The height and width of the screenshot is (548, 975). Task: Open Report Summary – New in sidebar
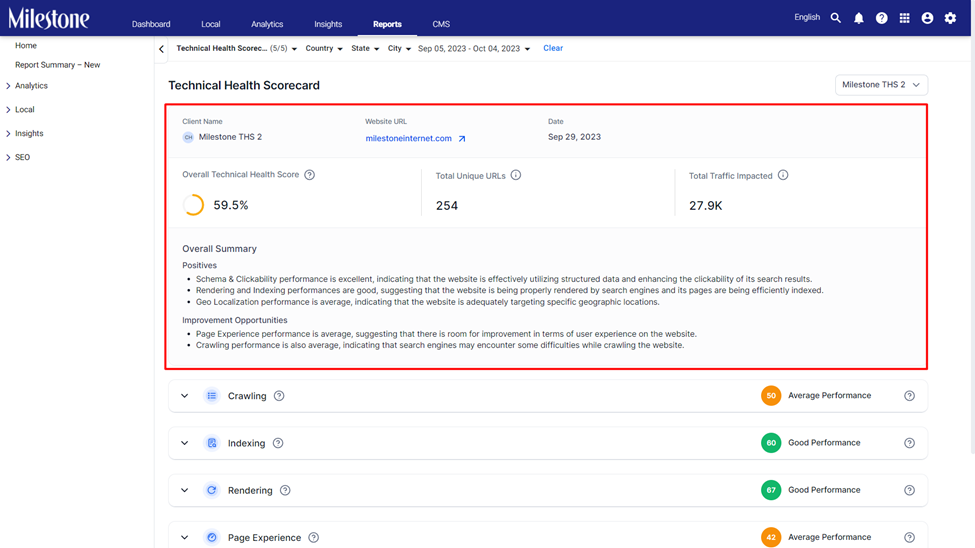tap(58, 65)
